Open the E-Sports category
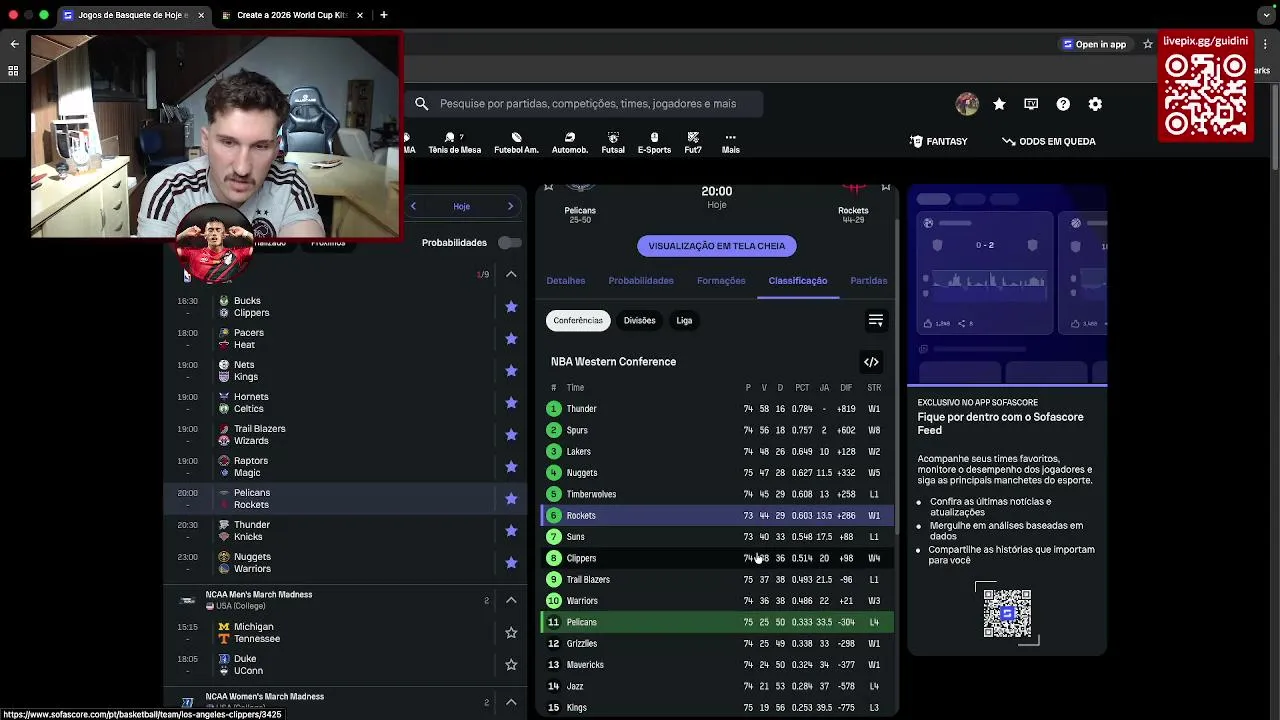The width and height of the screenshot is (1280, 720). pyautogui.click(x=654, y=143)
